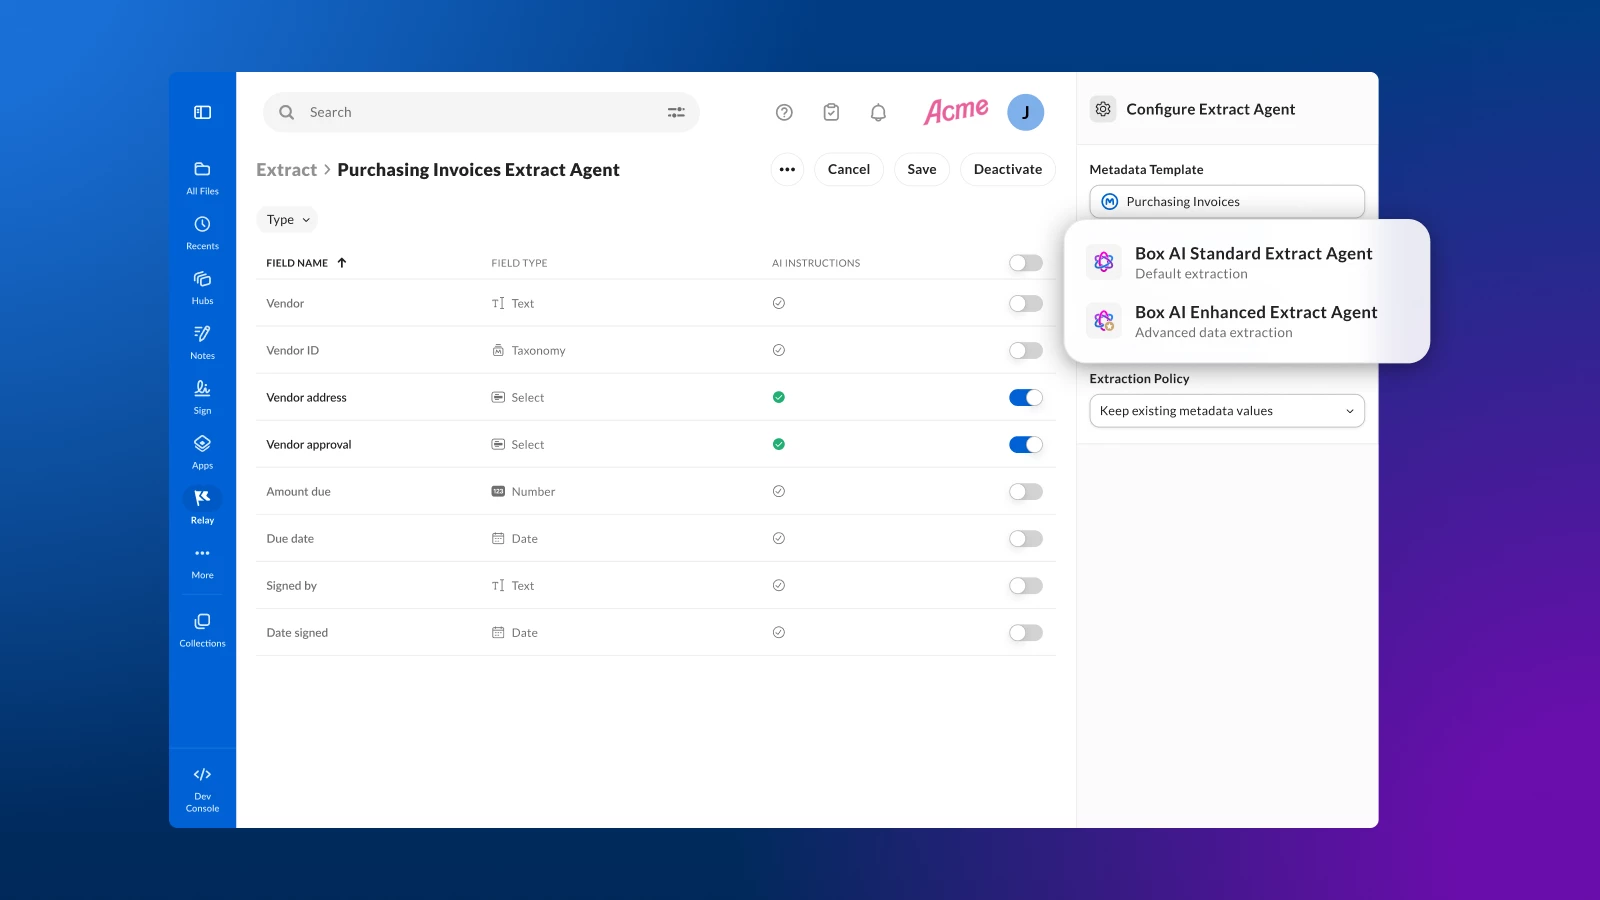The image size is (1600, 900).
Task: Go to Extract breadcrumb link
Action: pyautogui.click(x=286, y=170)
